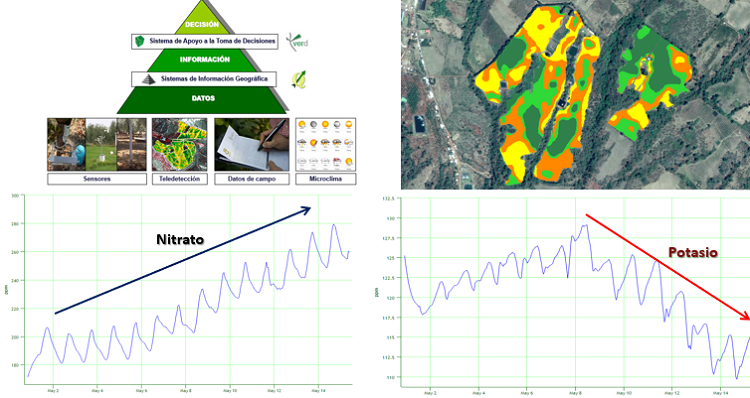Select the Sensores label box
The width and height of the screenshot is (750, 398).
(x=97, y=179)
